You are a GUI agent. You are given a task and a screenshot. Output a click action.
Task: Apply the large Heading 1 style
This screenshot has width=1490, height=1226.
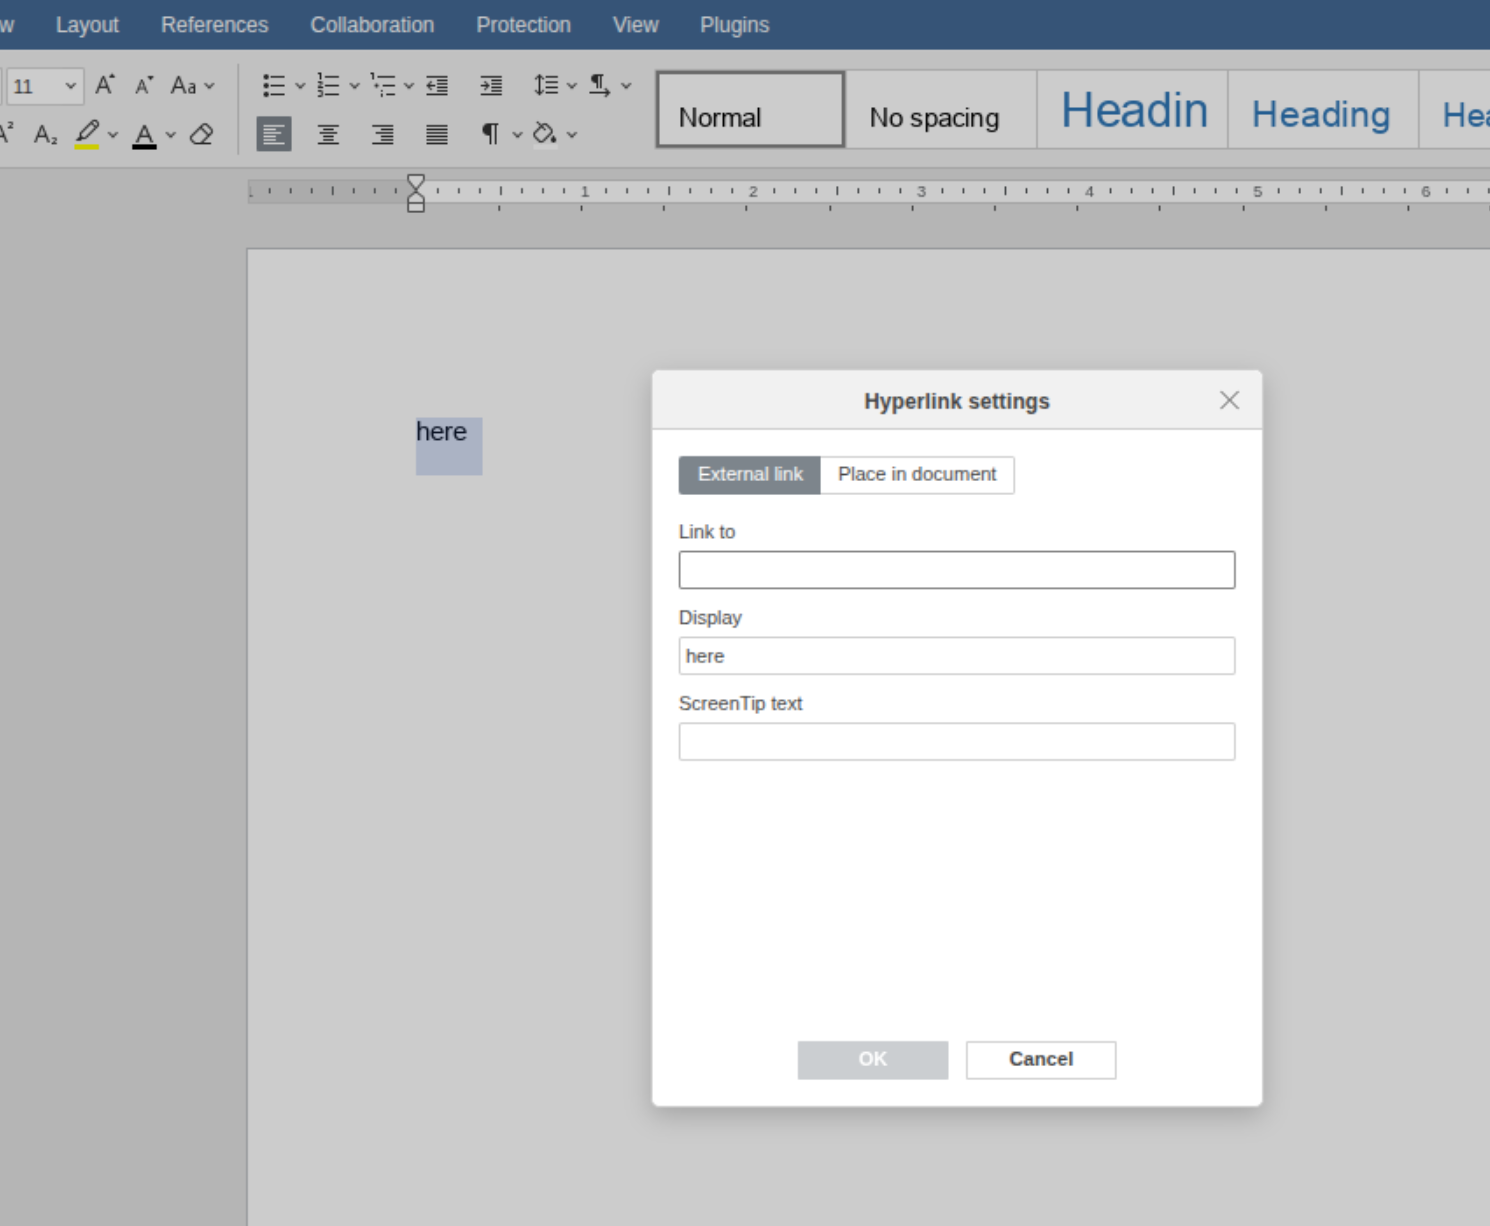tap(1132, 109)
